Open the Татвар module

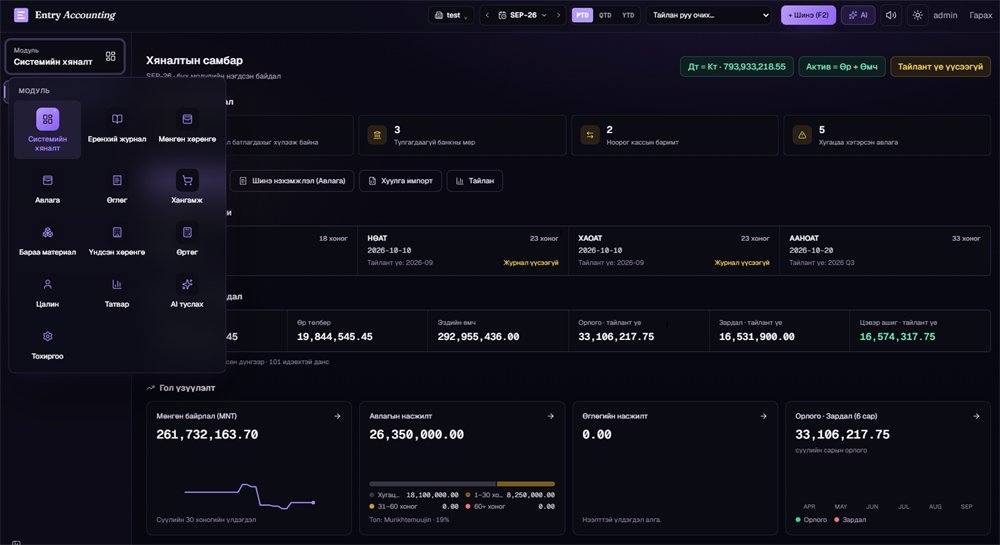117,293
